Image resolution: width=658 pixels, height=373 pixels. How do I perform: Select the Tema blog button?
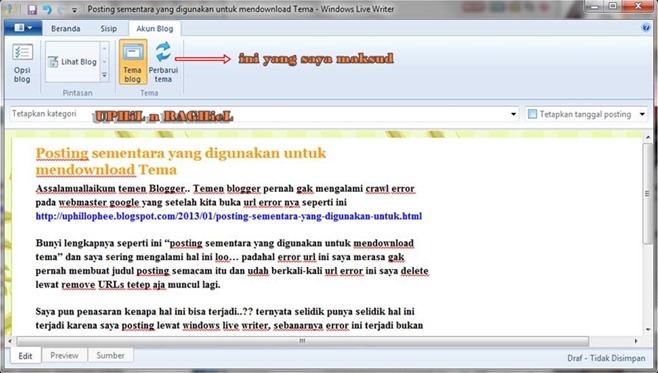[133, 62]
